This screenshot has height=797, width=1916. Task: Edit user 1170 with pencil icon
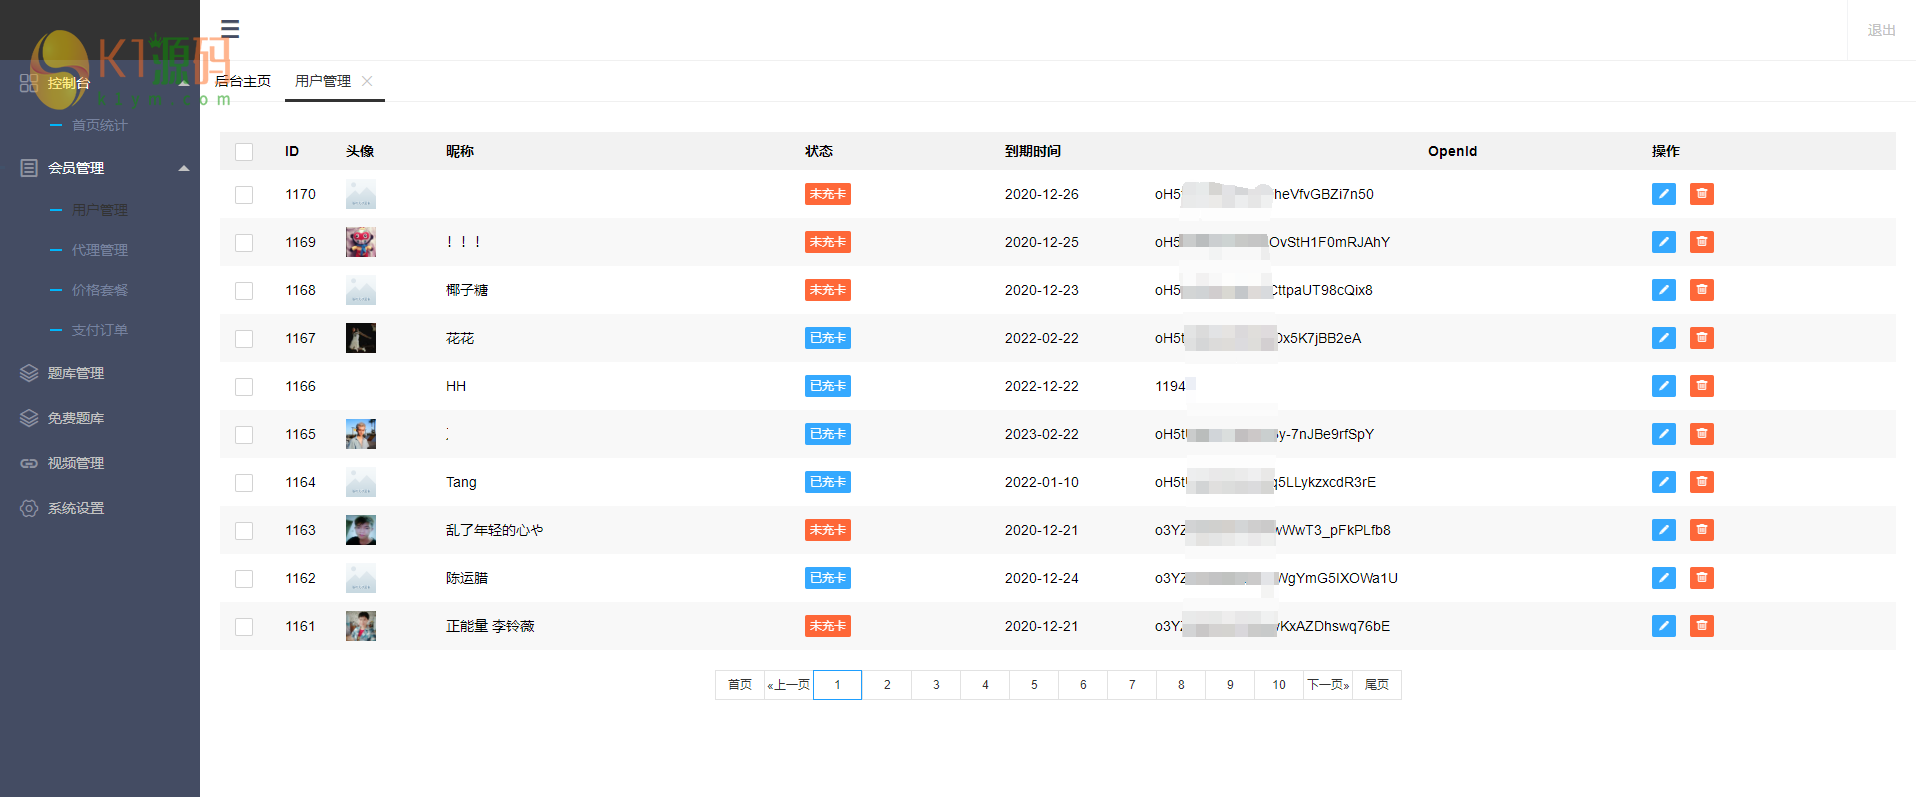1663,194
